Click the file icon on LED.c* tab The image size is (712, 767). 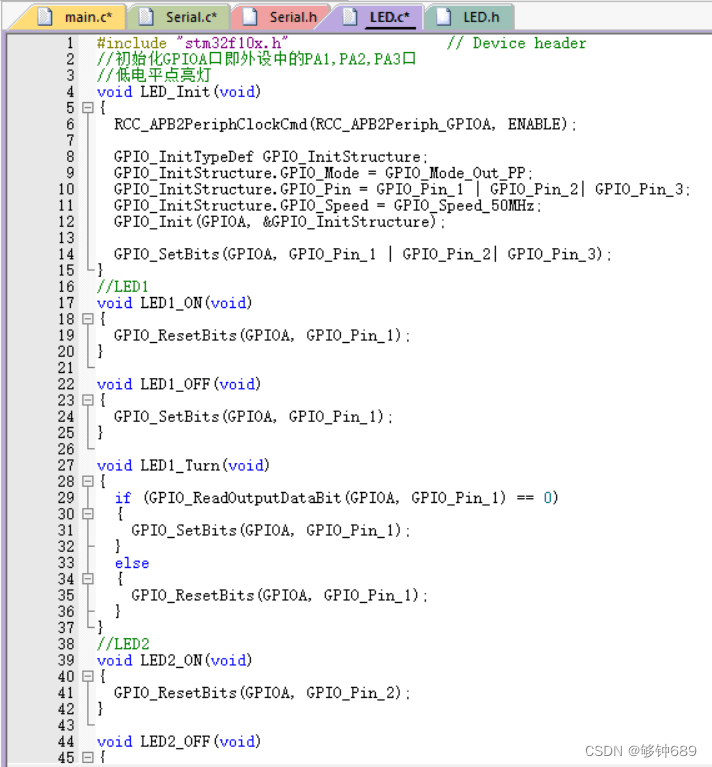[350, 17]
